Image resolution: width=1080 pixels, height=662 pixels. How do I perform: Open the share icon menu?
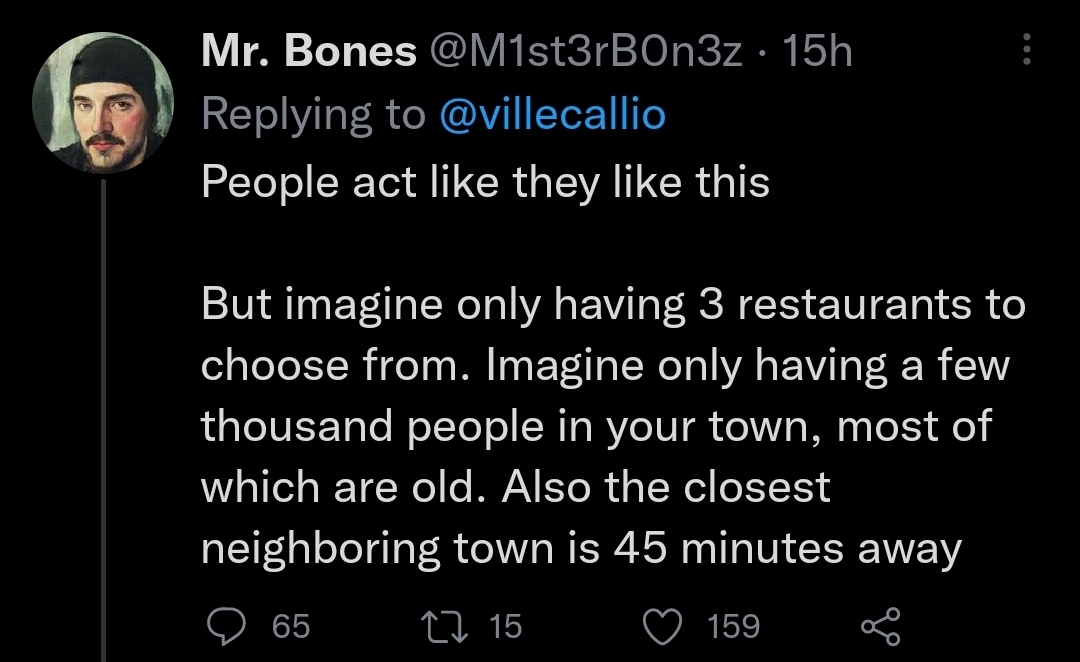pyautogui.click(x=881, y=626)
